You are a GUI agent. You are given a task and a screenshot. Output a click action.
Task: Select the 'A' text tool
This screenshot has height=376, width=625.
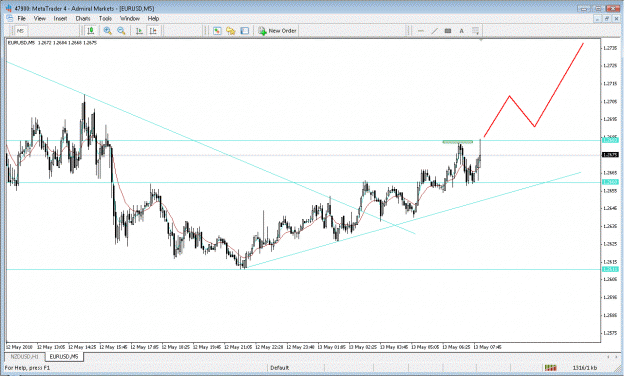[x=462, y=31]
